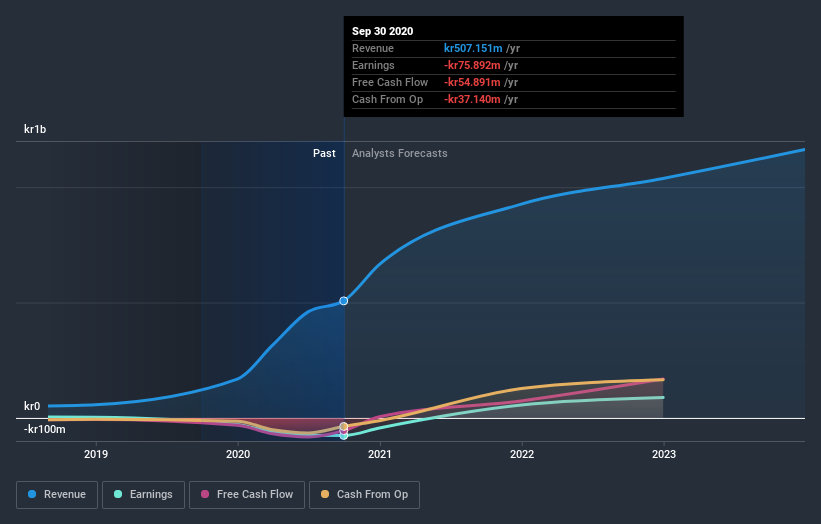Toggle the Earnings legend button
The height and width of the screenshot is (524, 821).
coord(143,495)
